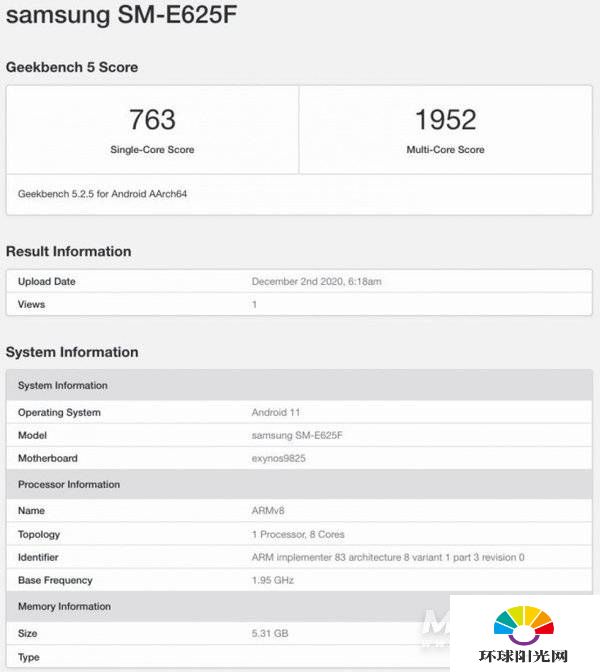
Task: Click the Processor Information section header
Action: (x=299, y=484)
